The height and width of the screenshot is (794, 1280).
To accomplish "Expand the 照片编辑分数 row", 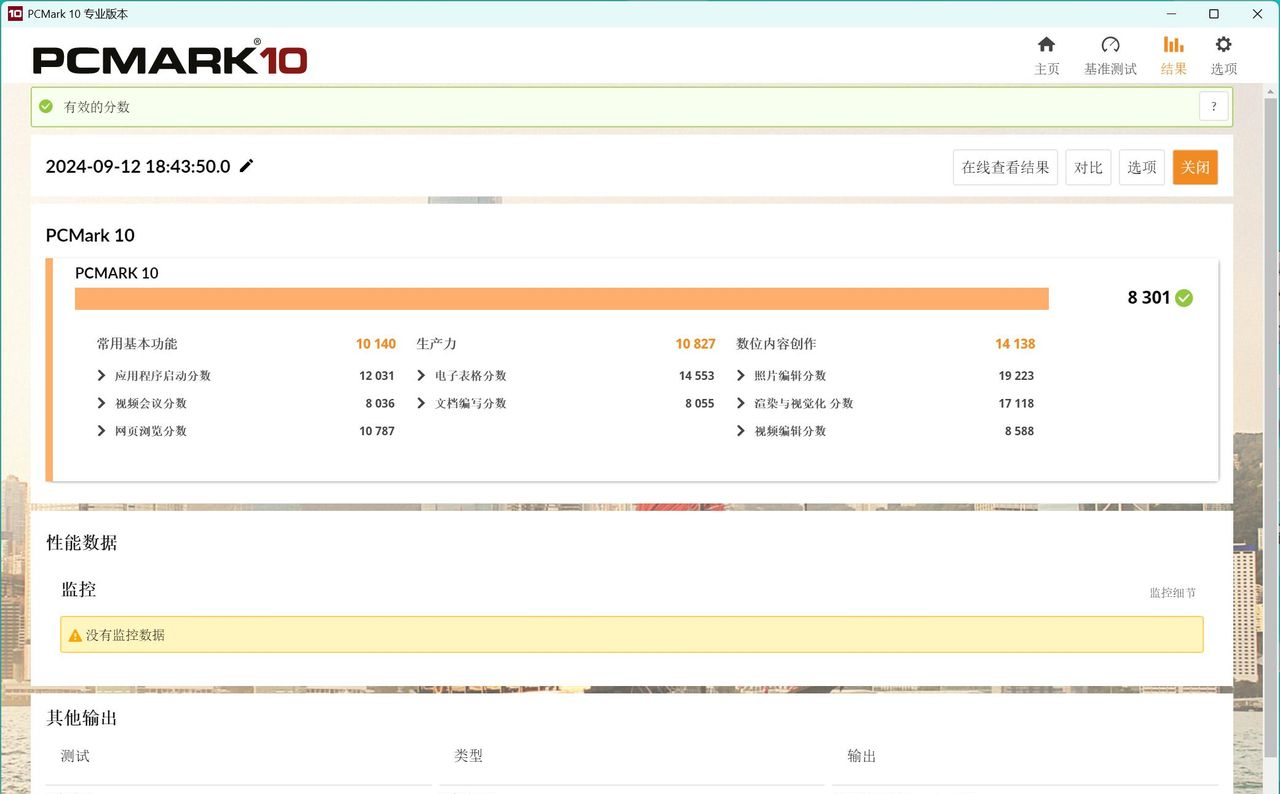I will pyautogui.click(x=741, y=376).
